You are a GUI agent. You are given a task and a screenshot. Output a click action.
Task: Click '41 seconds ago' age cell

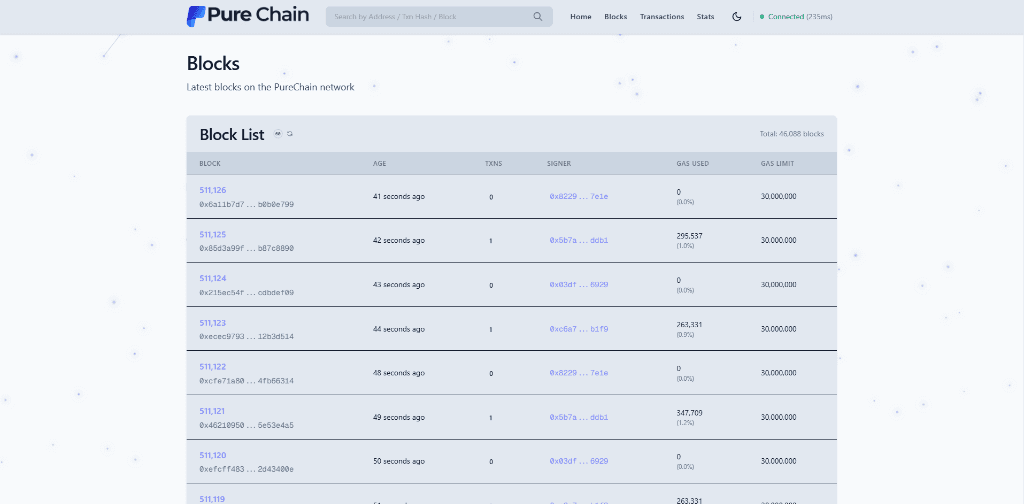click(x=399, y=197)
